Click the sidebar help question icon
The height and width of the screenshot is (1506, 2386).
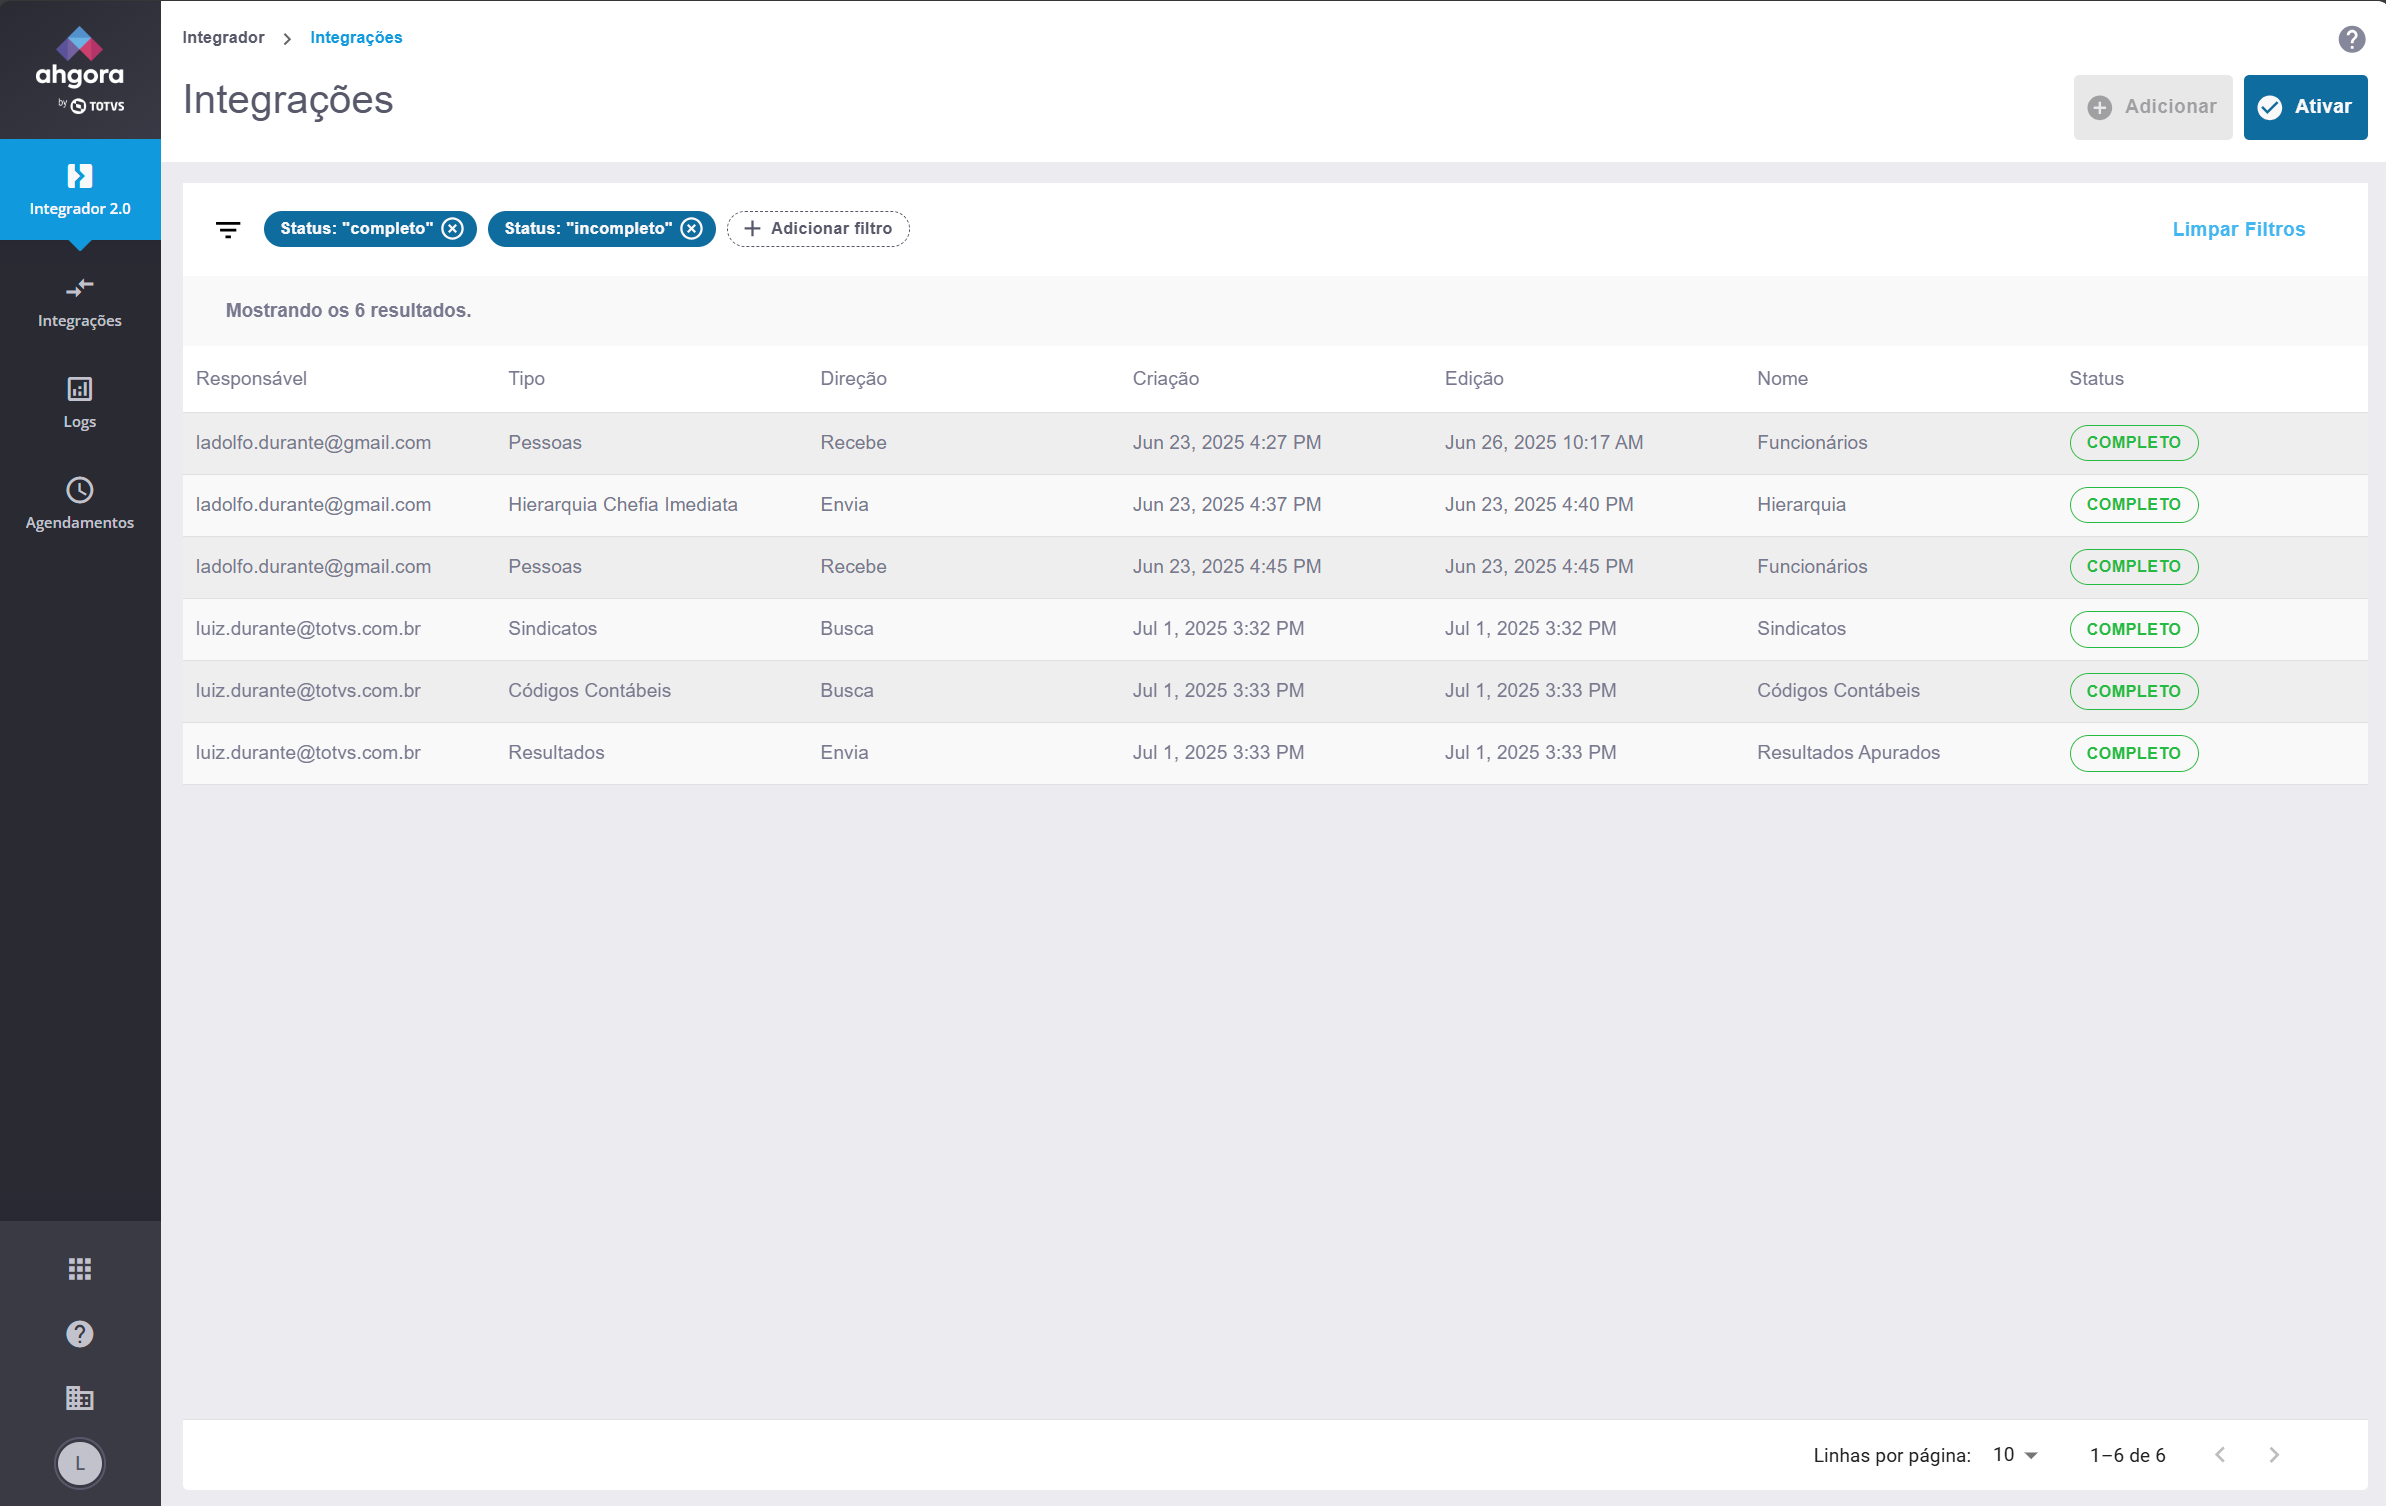[x=80, y=1333]
